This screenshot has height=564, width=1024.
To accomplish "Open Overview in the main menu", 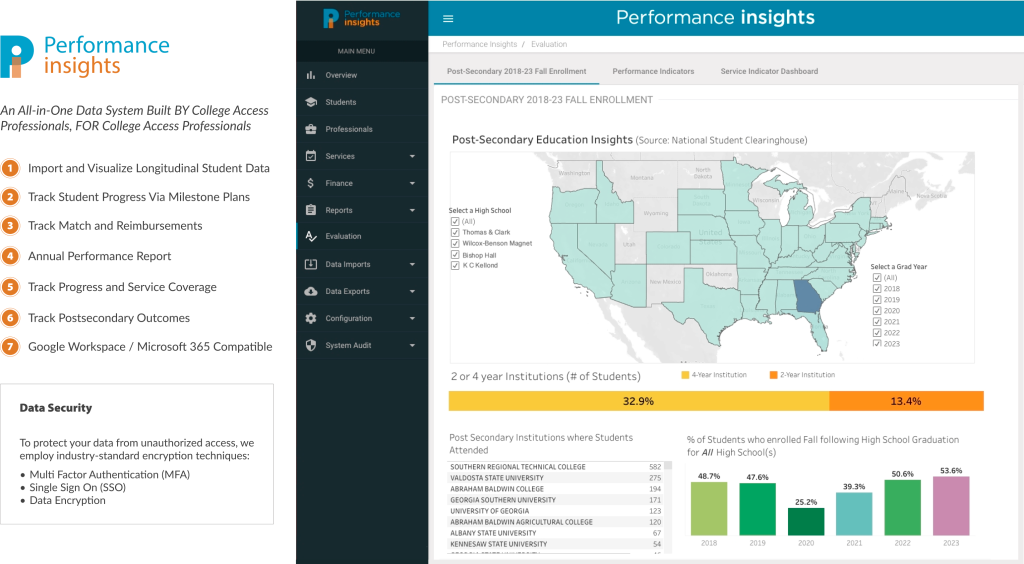I will [x=362, y=75].
